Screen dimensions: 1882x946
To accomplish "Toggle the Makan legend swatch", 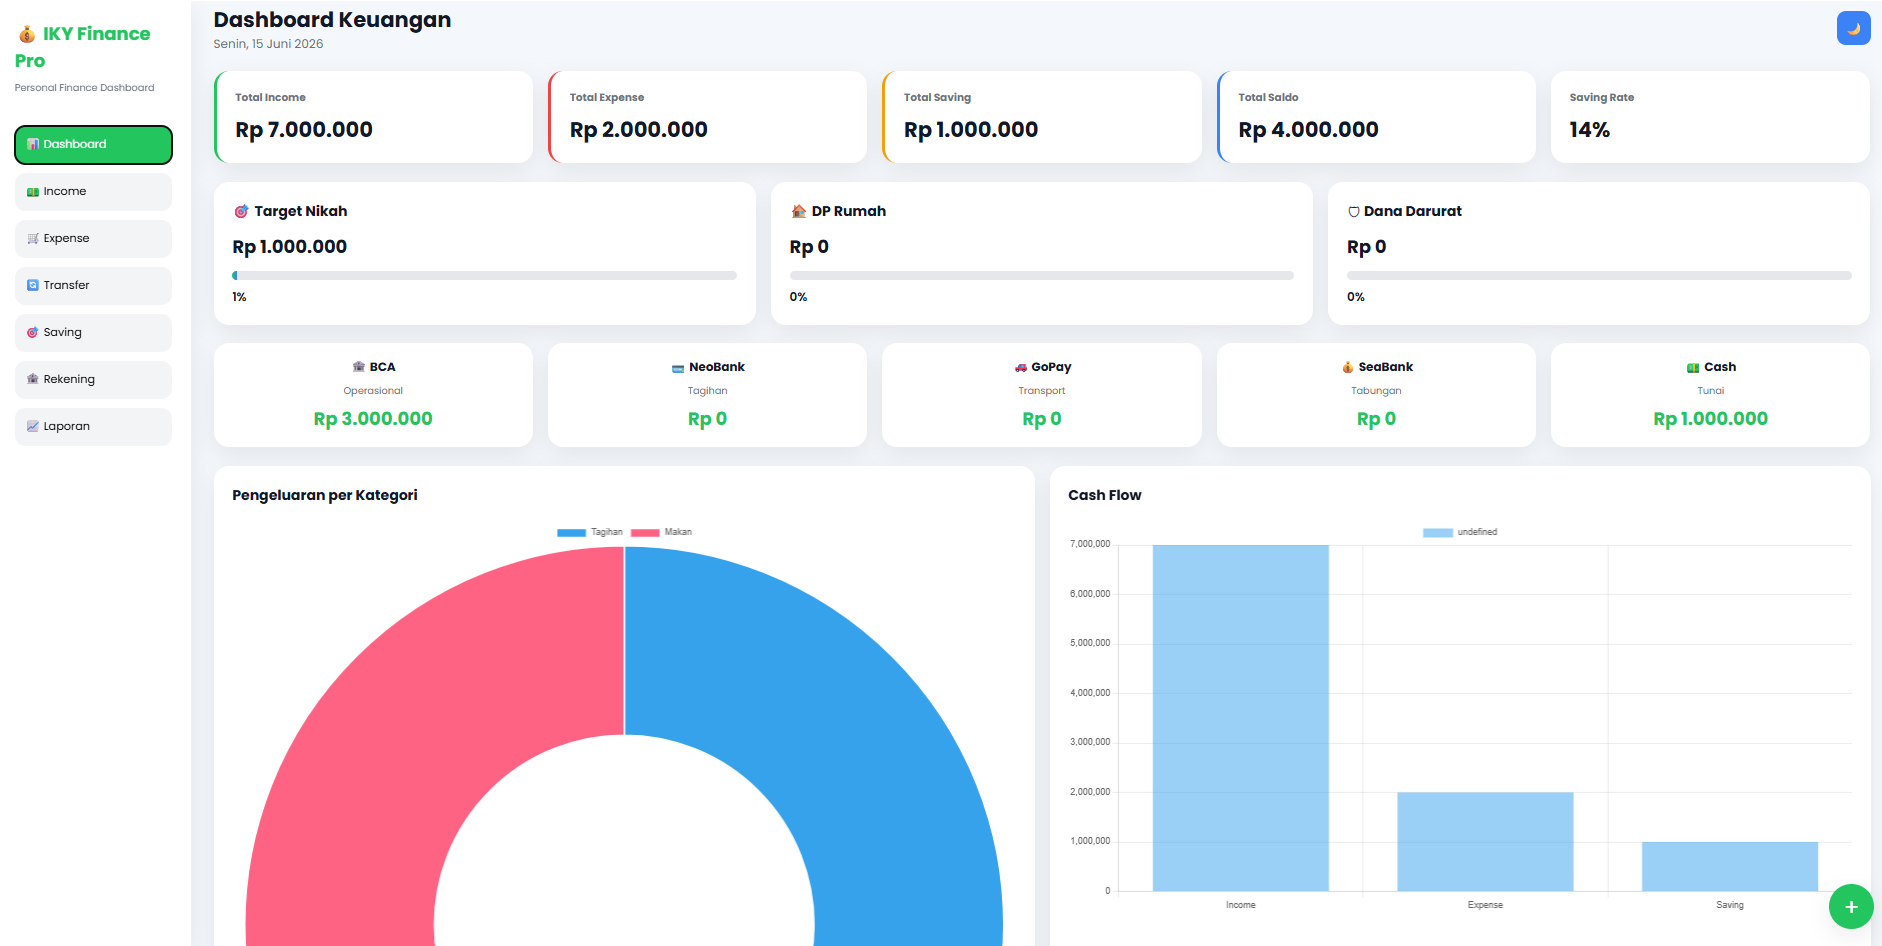I will point(645,532).
